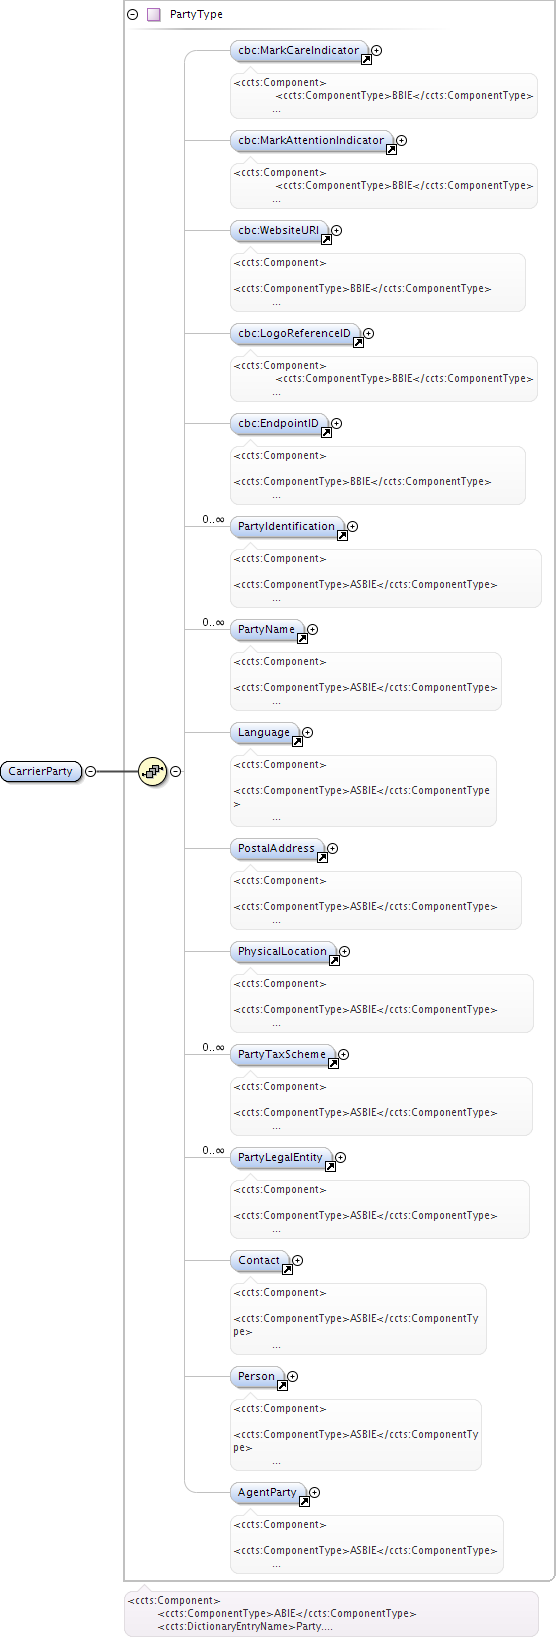Screen dimensions: 557x1640
Task: Click the 0..∞ cardinality beside PartyLegalEntity
Action: click(x=213, y=1151)
